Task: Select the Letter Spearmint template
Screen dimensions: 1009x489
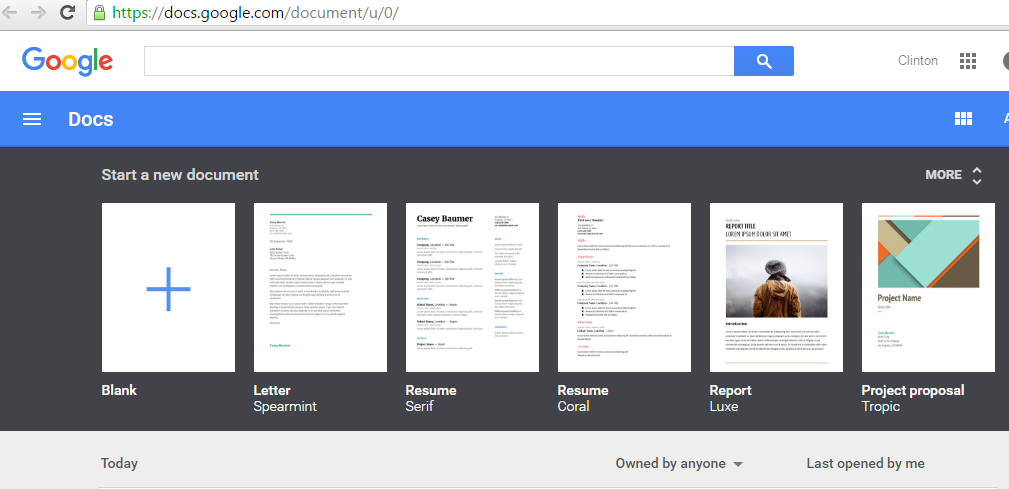Action: pyautogui.click(x=320, y=288)
